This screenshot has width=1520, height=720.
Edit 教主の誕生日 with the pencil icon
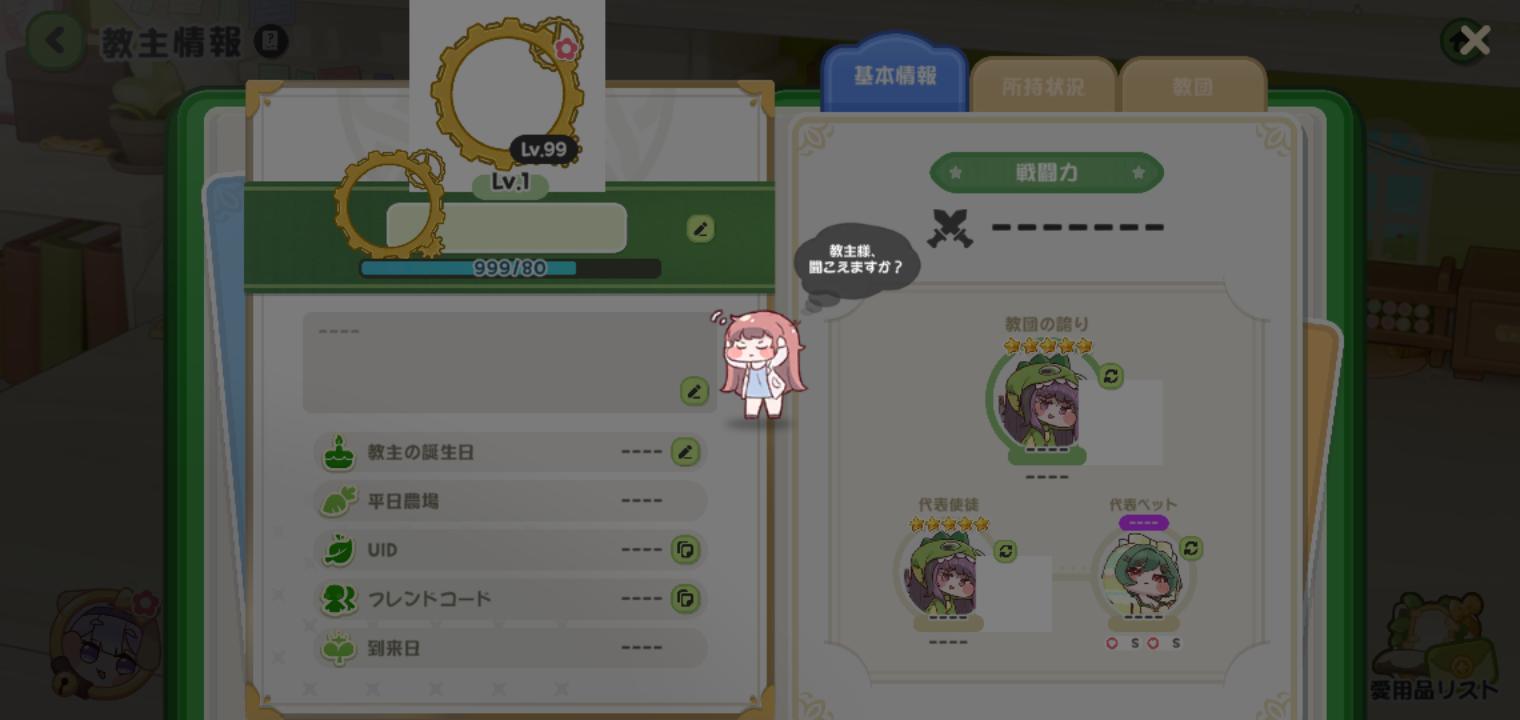tap(685, 452)
